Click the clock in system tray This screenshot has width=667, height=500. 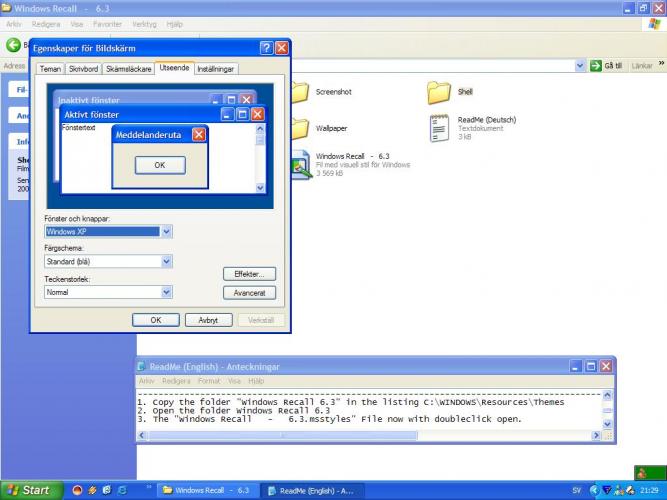[649, 491]
